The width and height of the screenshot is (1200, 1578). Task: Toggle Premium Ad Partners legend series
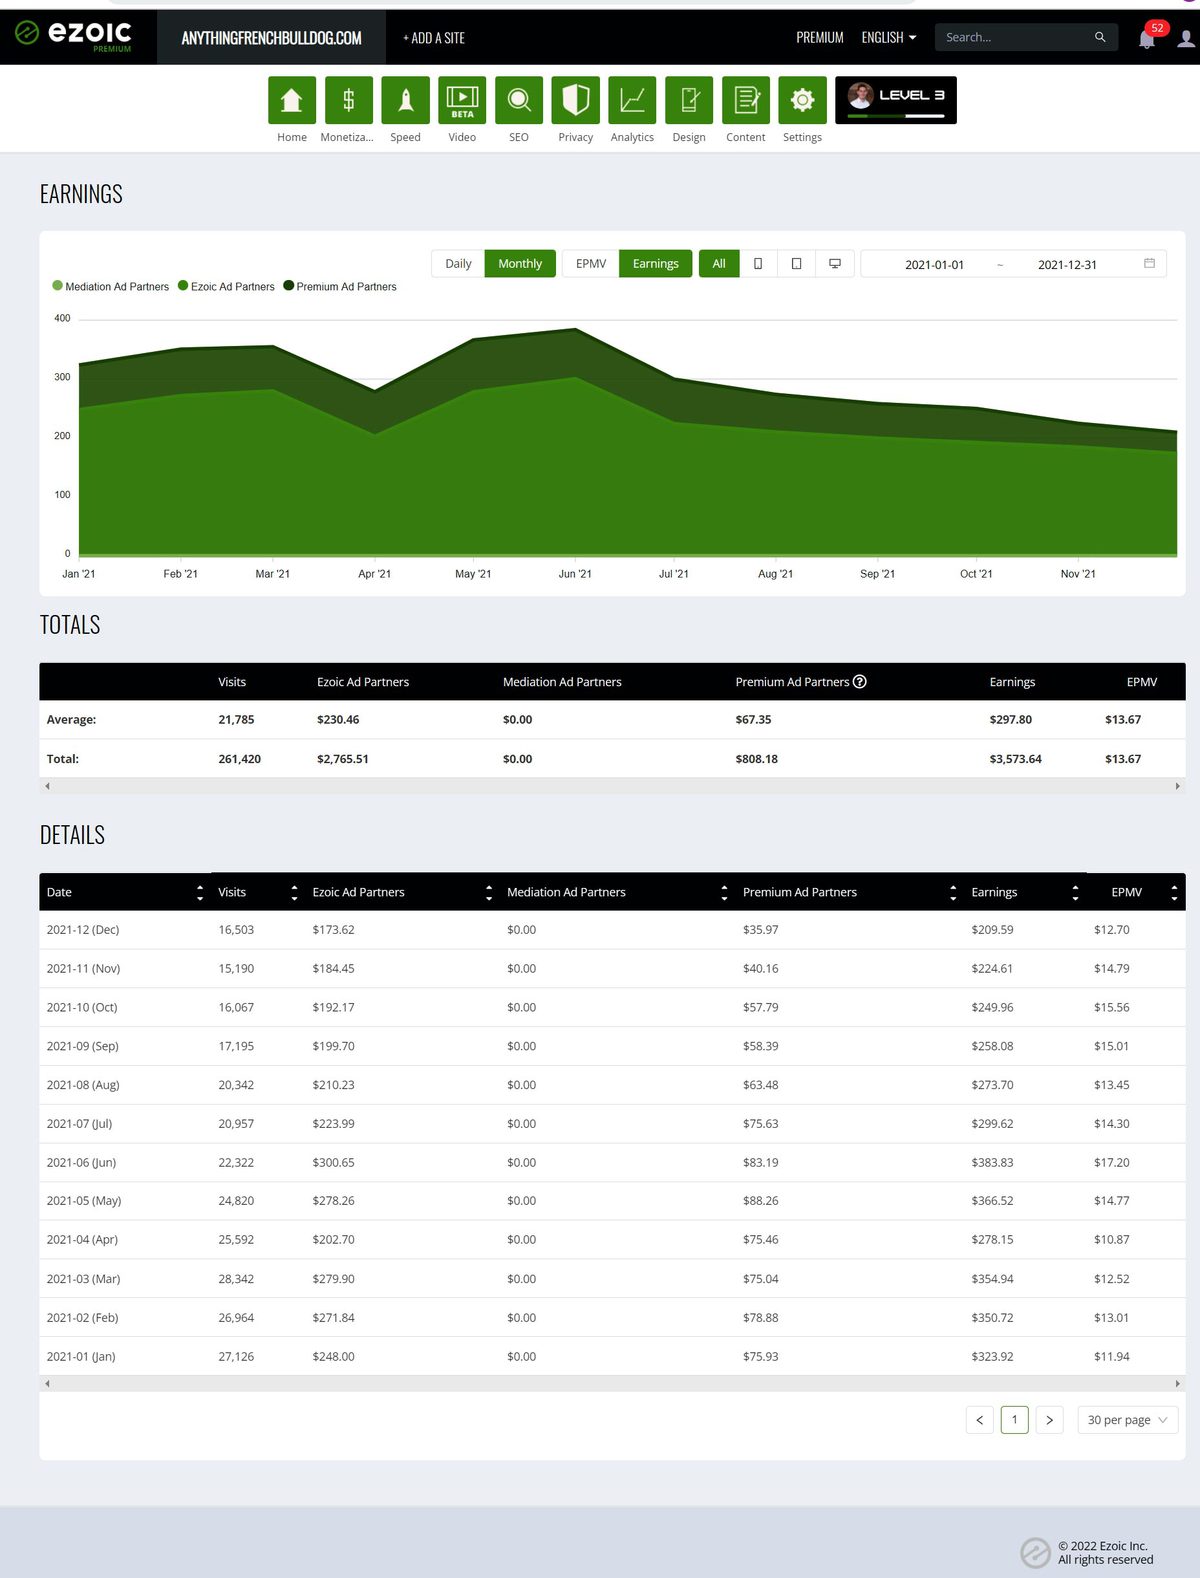pyautogui.click(x=340, y=286)
